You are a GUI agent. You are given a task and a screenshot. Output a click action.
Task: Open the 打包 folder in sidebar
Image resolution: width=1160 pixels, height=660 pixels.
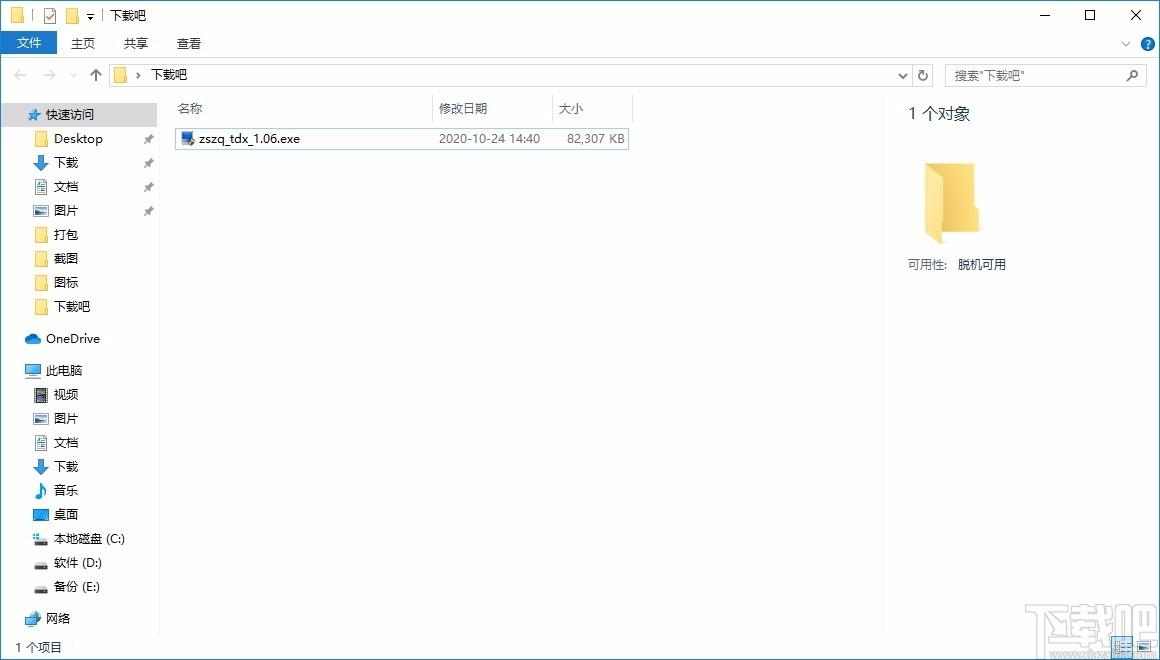click(66, 235)
